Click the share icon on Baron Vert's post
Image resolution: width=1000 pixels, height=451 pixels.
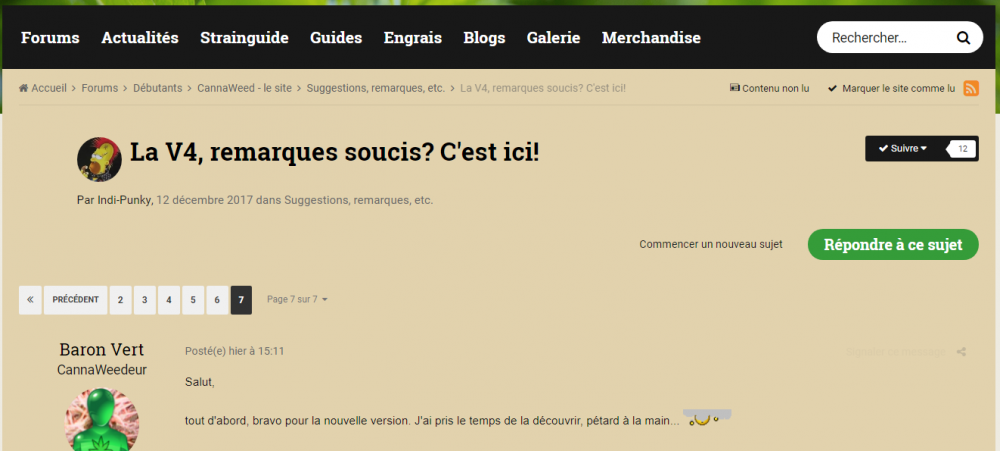(x=961, y=351)
